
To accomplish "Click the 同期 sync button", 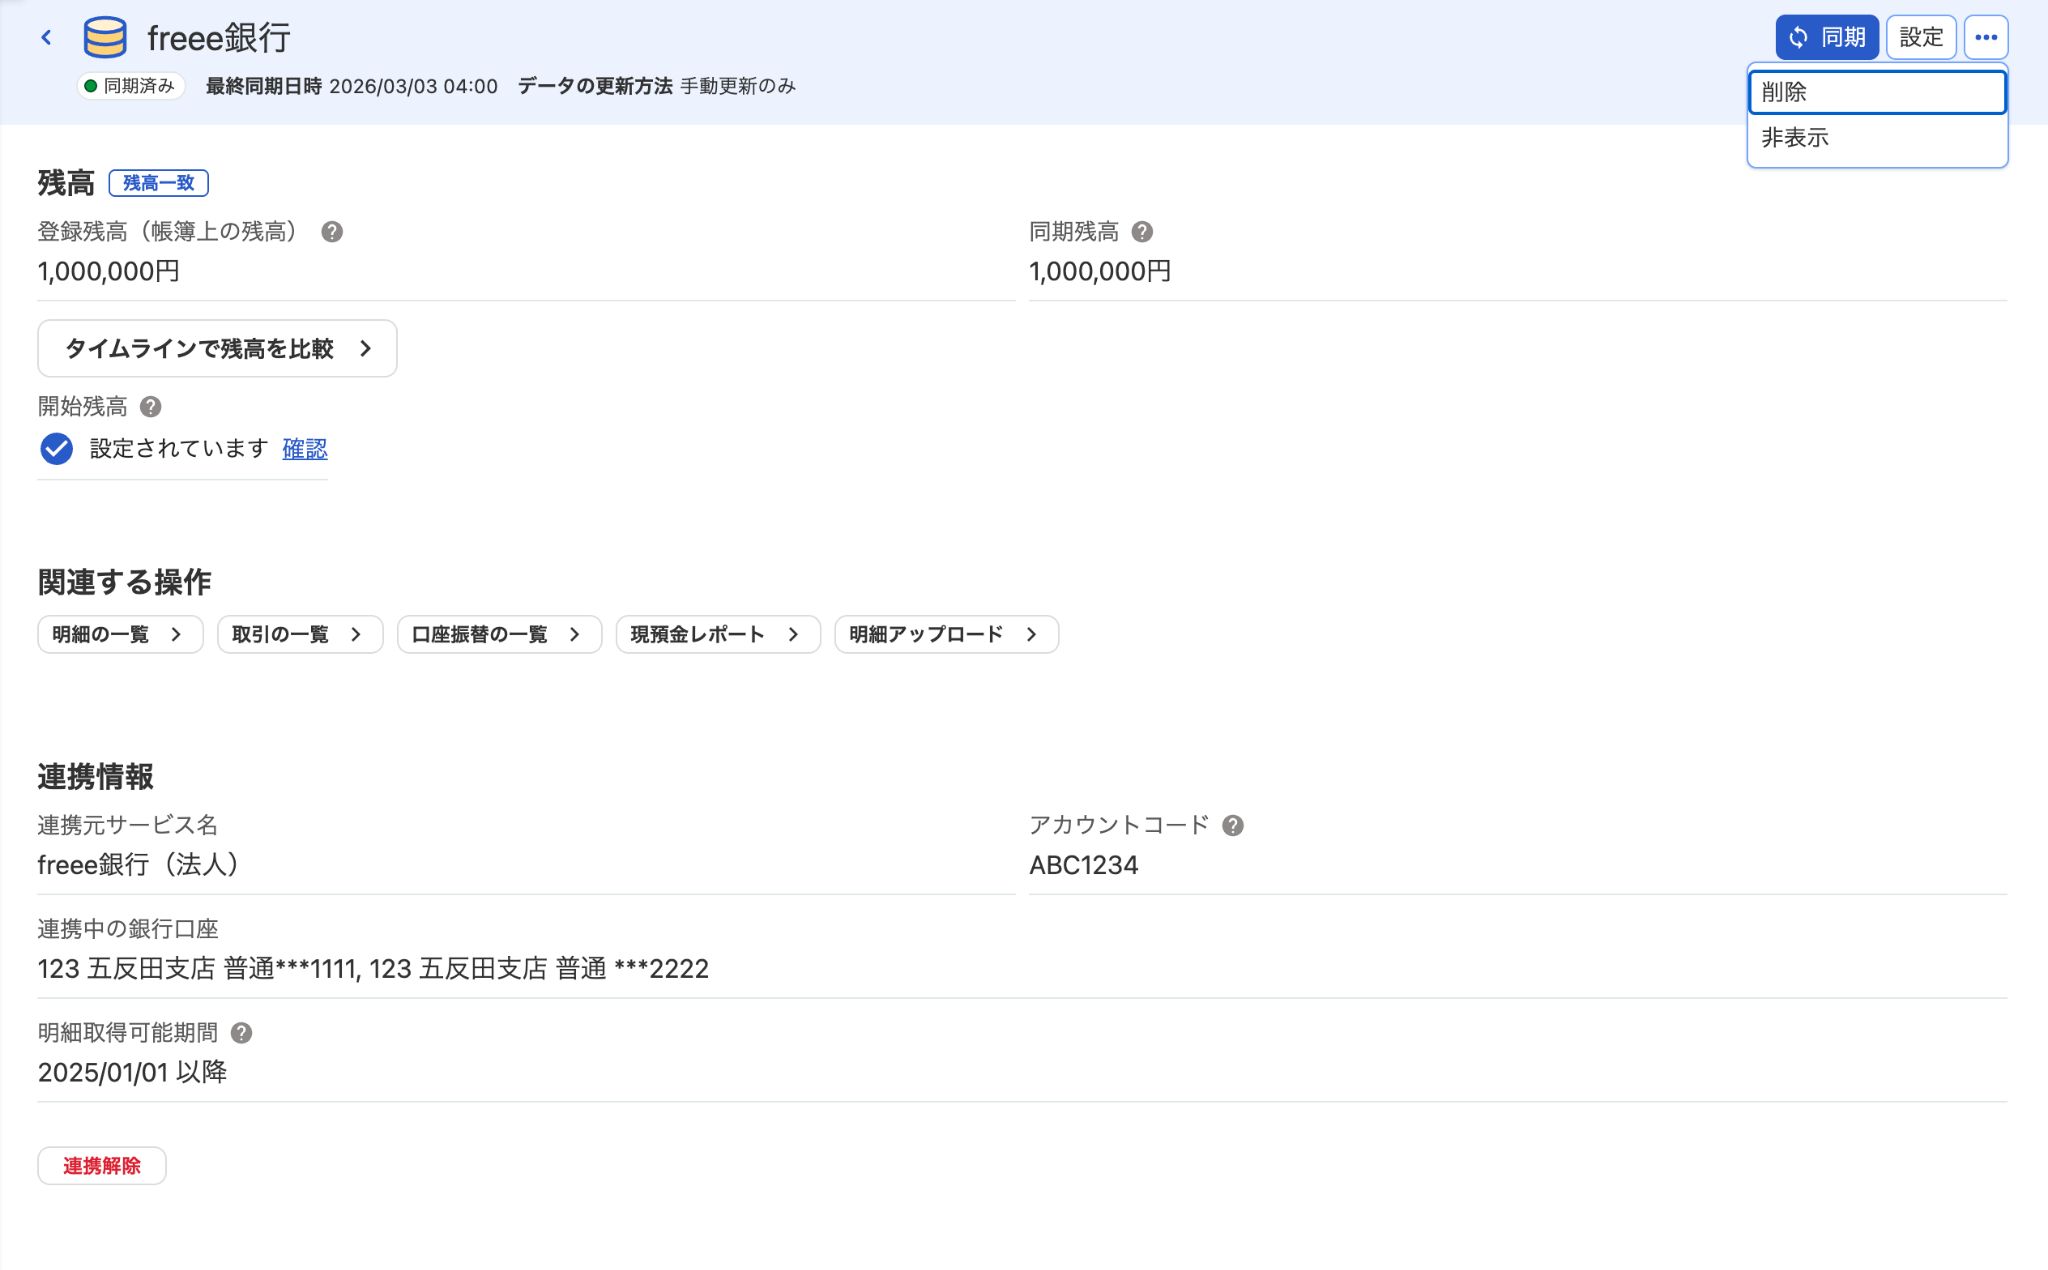I will point(1827,38).
